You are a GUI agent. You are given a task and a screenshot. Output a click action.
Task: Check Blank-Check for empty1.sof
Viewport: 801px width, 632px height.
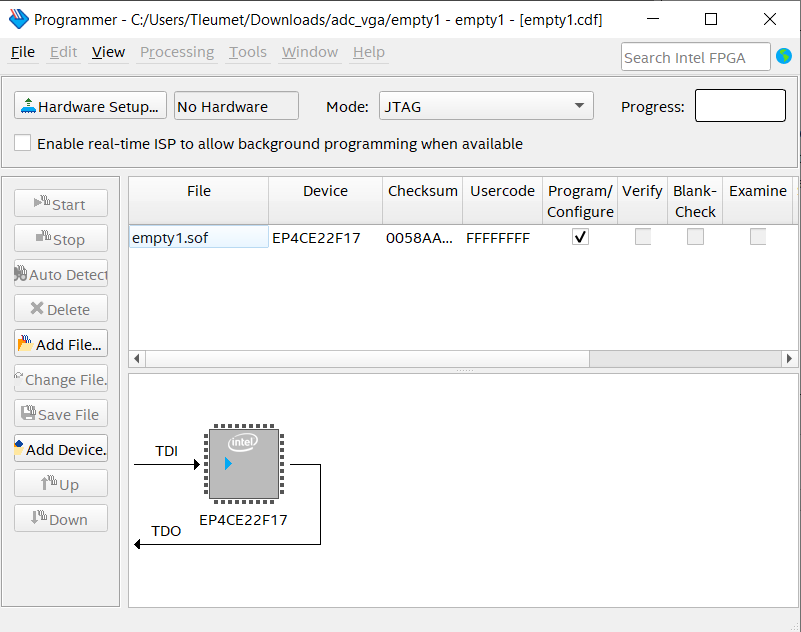[695, 237]
